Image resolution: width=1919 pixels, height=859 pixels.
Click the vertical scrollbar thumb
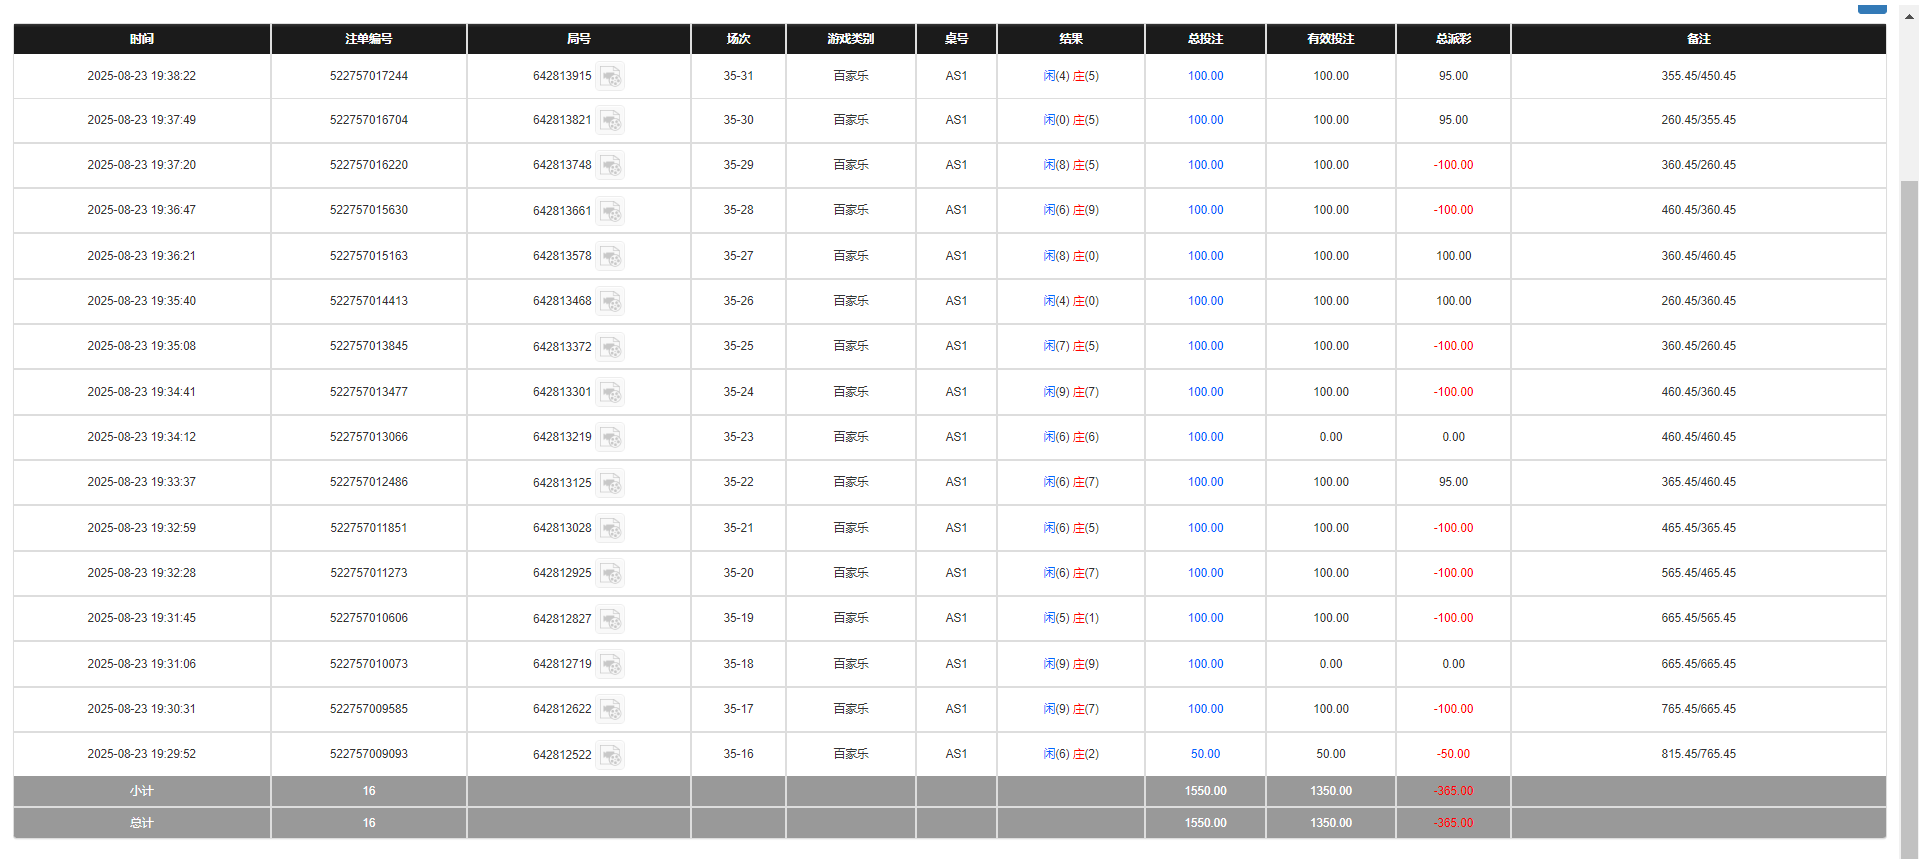click(1909, 500)
